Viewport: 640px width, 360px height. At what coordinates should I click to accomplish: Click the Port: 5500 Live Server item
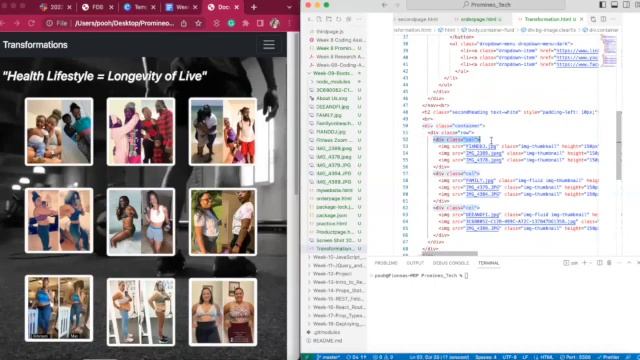click(576, 357)
